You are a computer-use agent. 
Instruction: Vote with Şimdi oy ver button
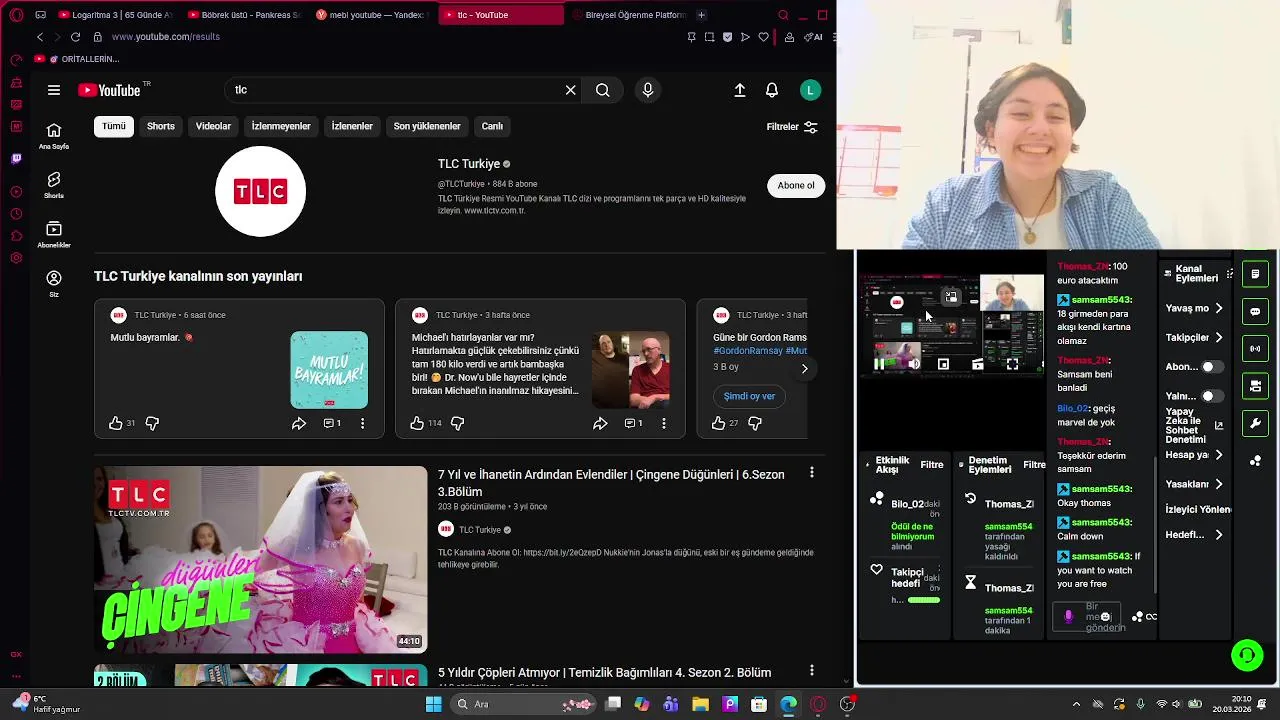point(749,396)
